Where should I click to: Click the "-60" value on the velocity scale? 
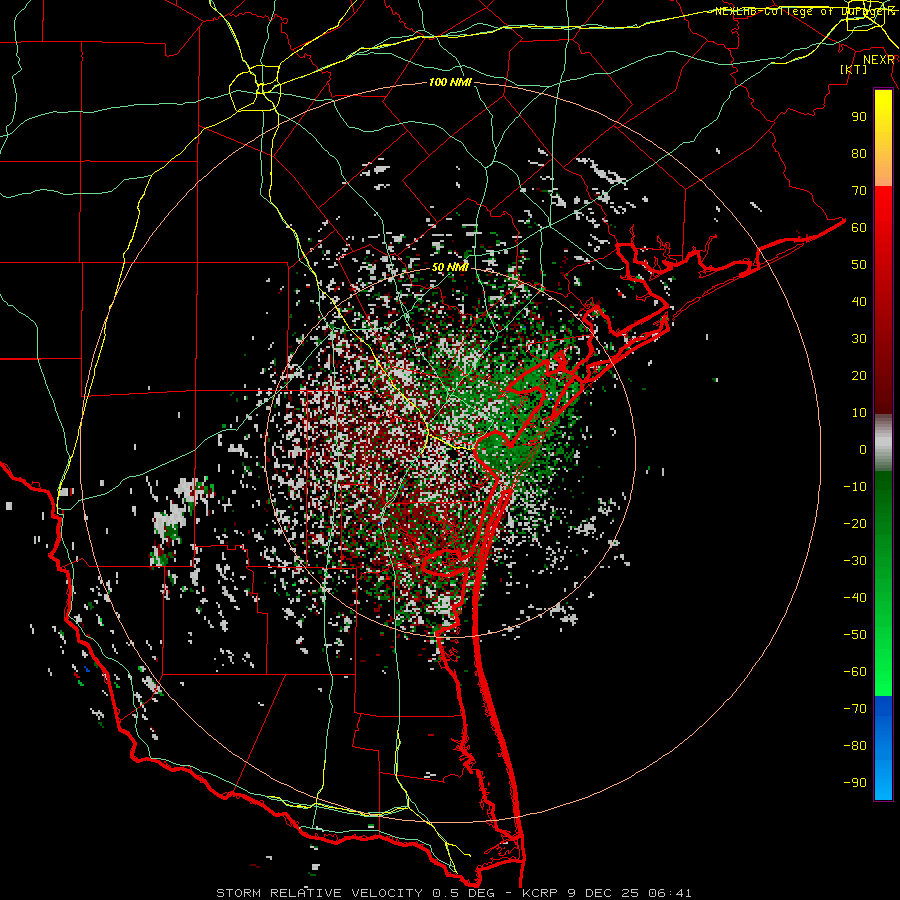855,672
